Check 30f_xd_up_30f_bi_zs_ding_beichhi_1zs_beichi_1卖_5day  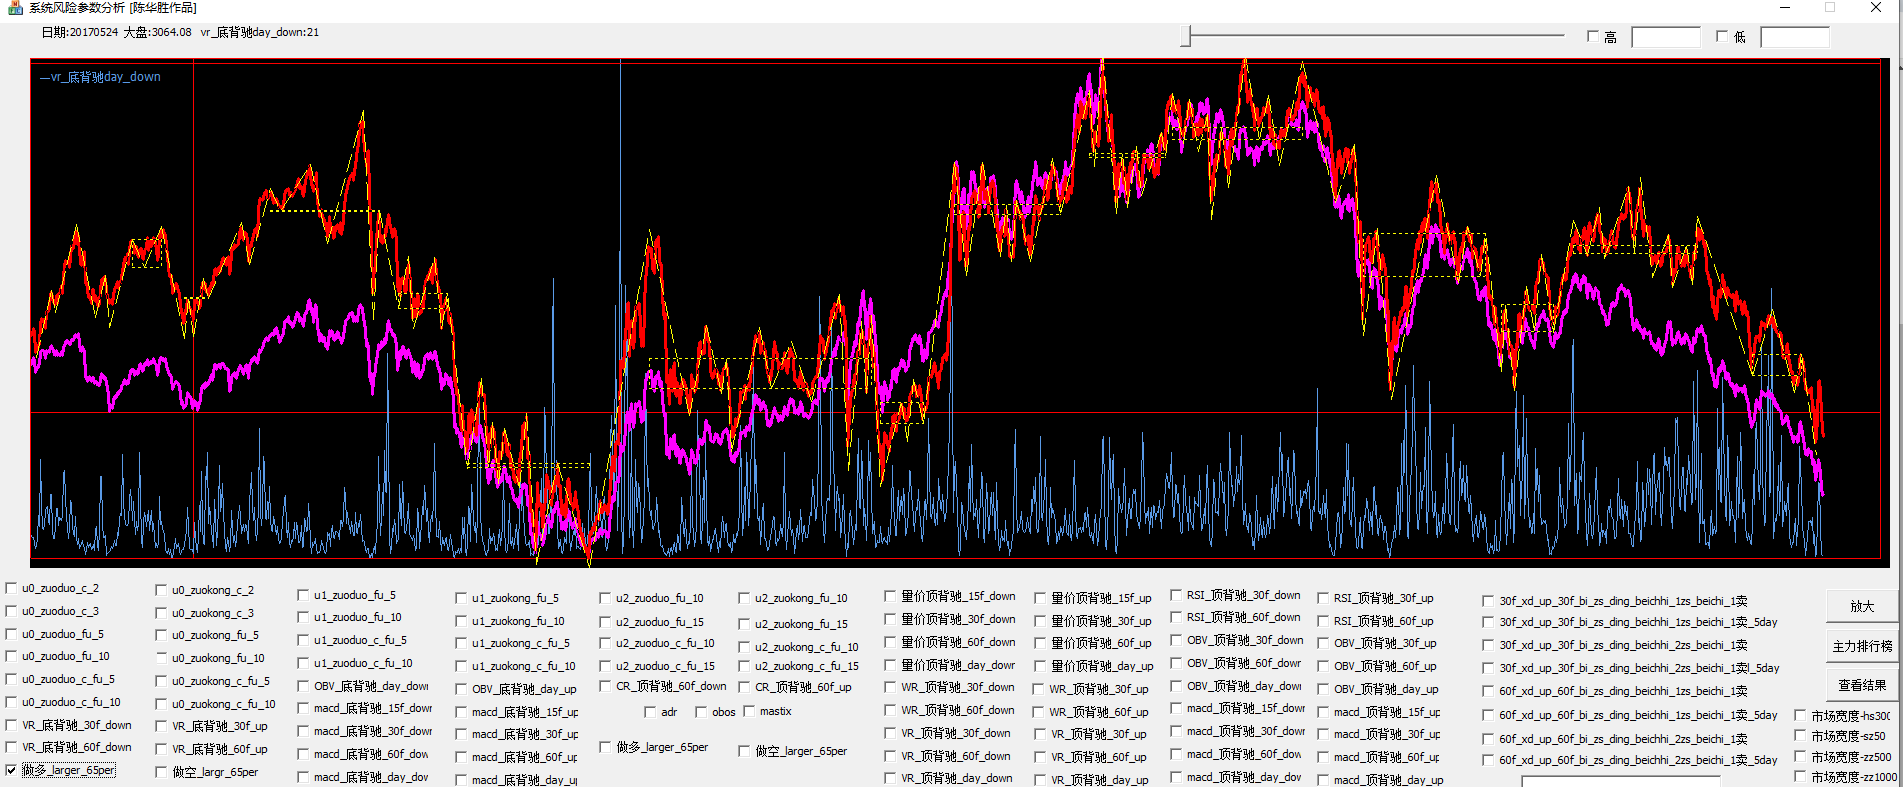pos(1488,622)
